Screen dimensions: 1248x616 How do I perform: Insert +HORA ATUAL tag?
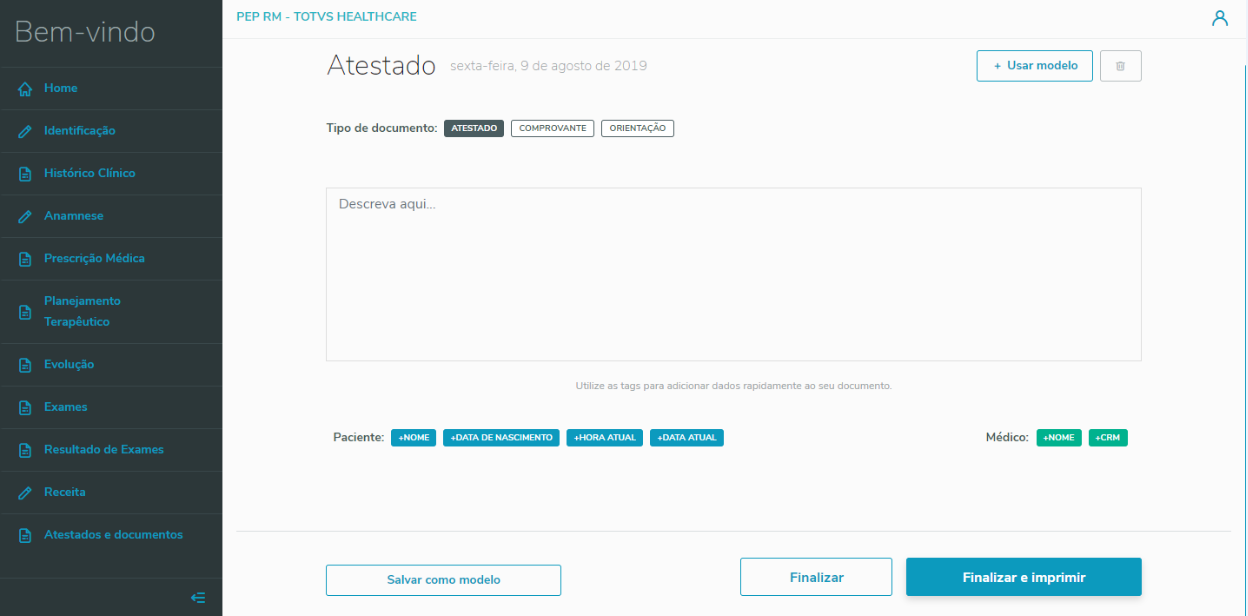click(x=605, y=438)
